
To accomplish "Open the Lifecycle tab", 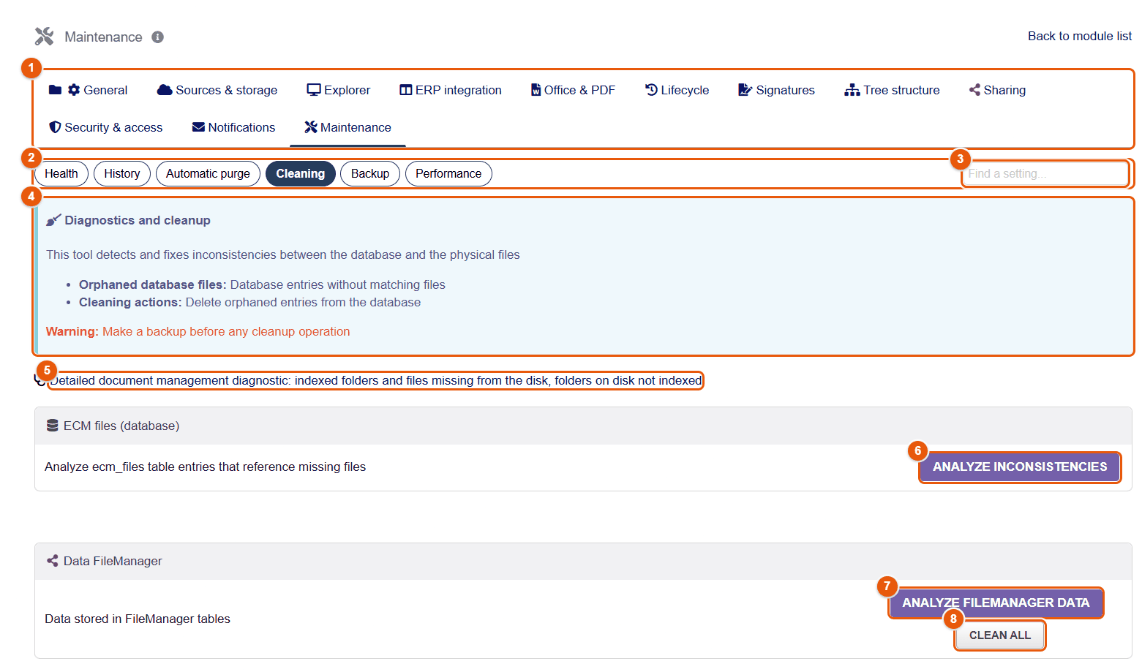I will (x=677, y=90).
